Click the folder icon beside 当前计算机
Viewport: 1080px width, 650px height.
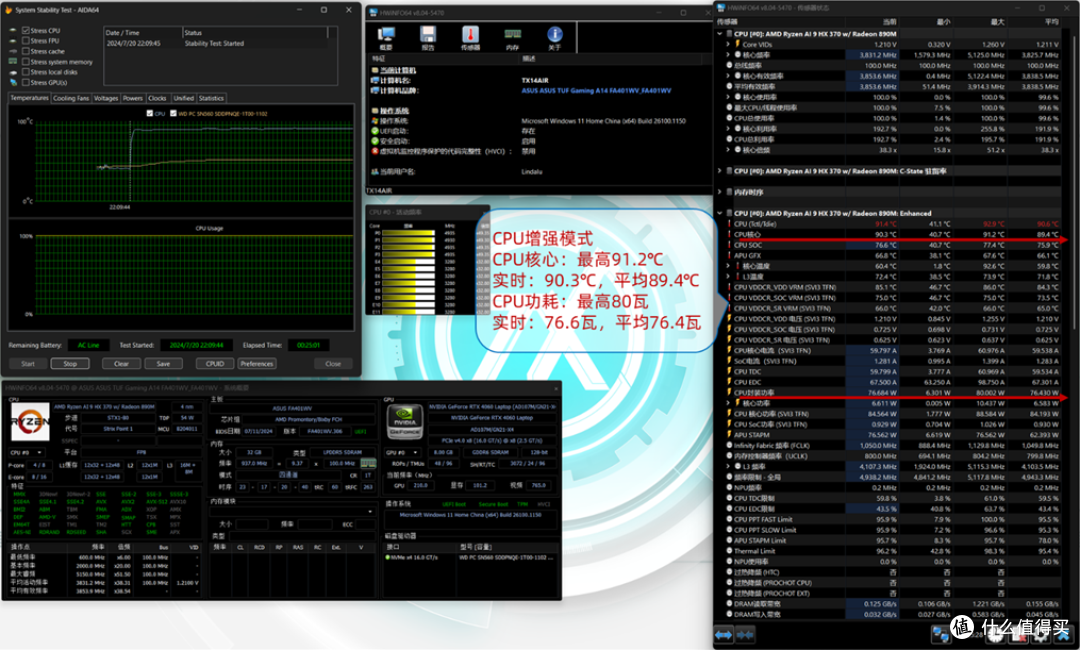point(375,70)
